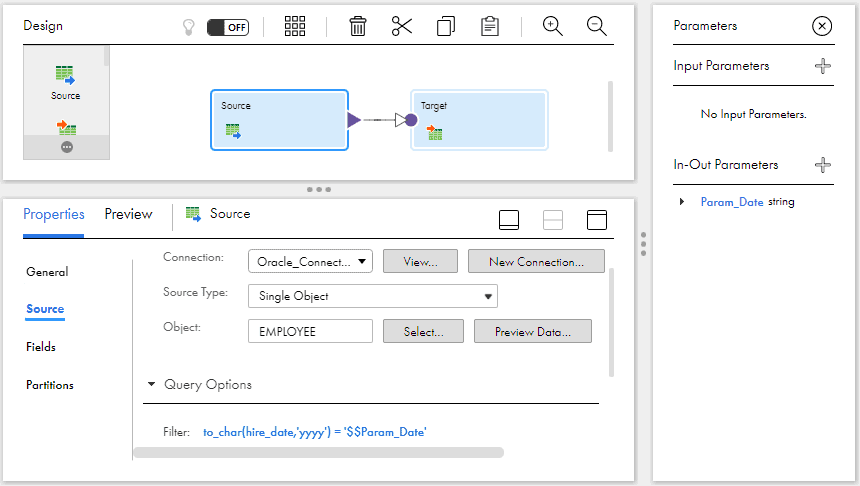The height and width of the screenshot is (486, 860).
Task: Click the three-dot splitter below the canvas
Action: point(319,189)
